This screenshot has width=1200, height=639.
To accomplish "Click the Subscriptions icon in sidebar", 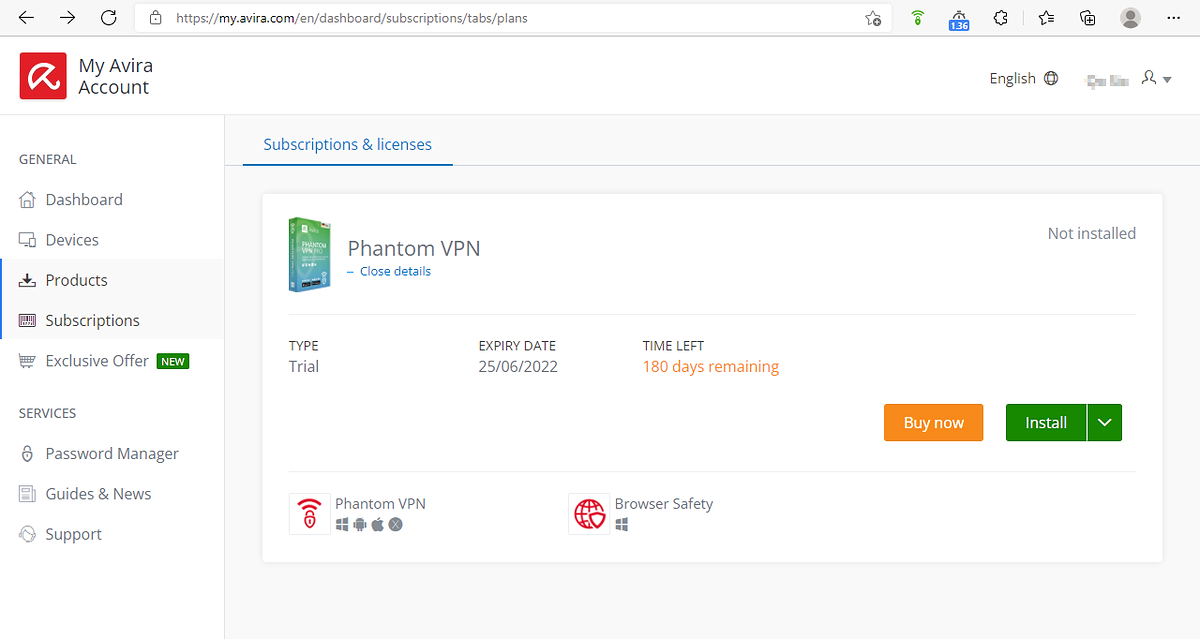I will pyautogui.click(x=27, y=320).
